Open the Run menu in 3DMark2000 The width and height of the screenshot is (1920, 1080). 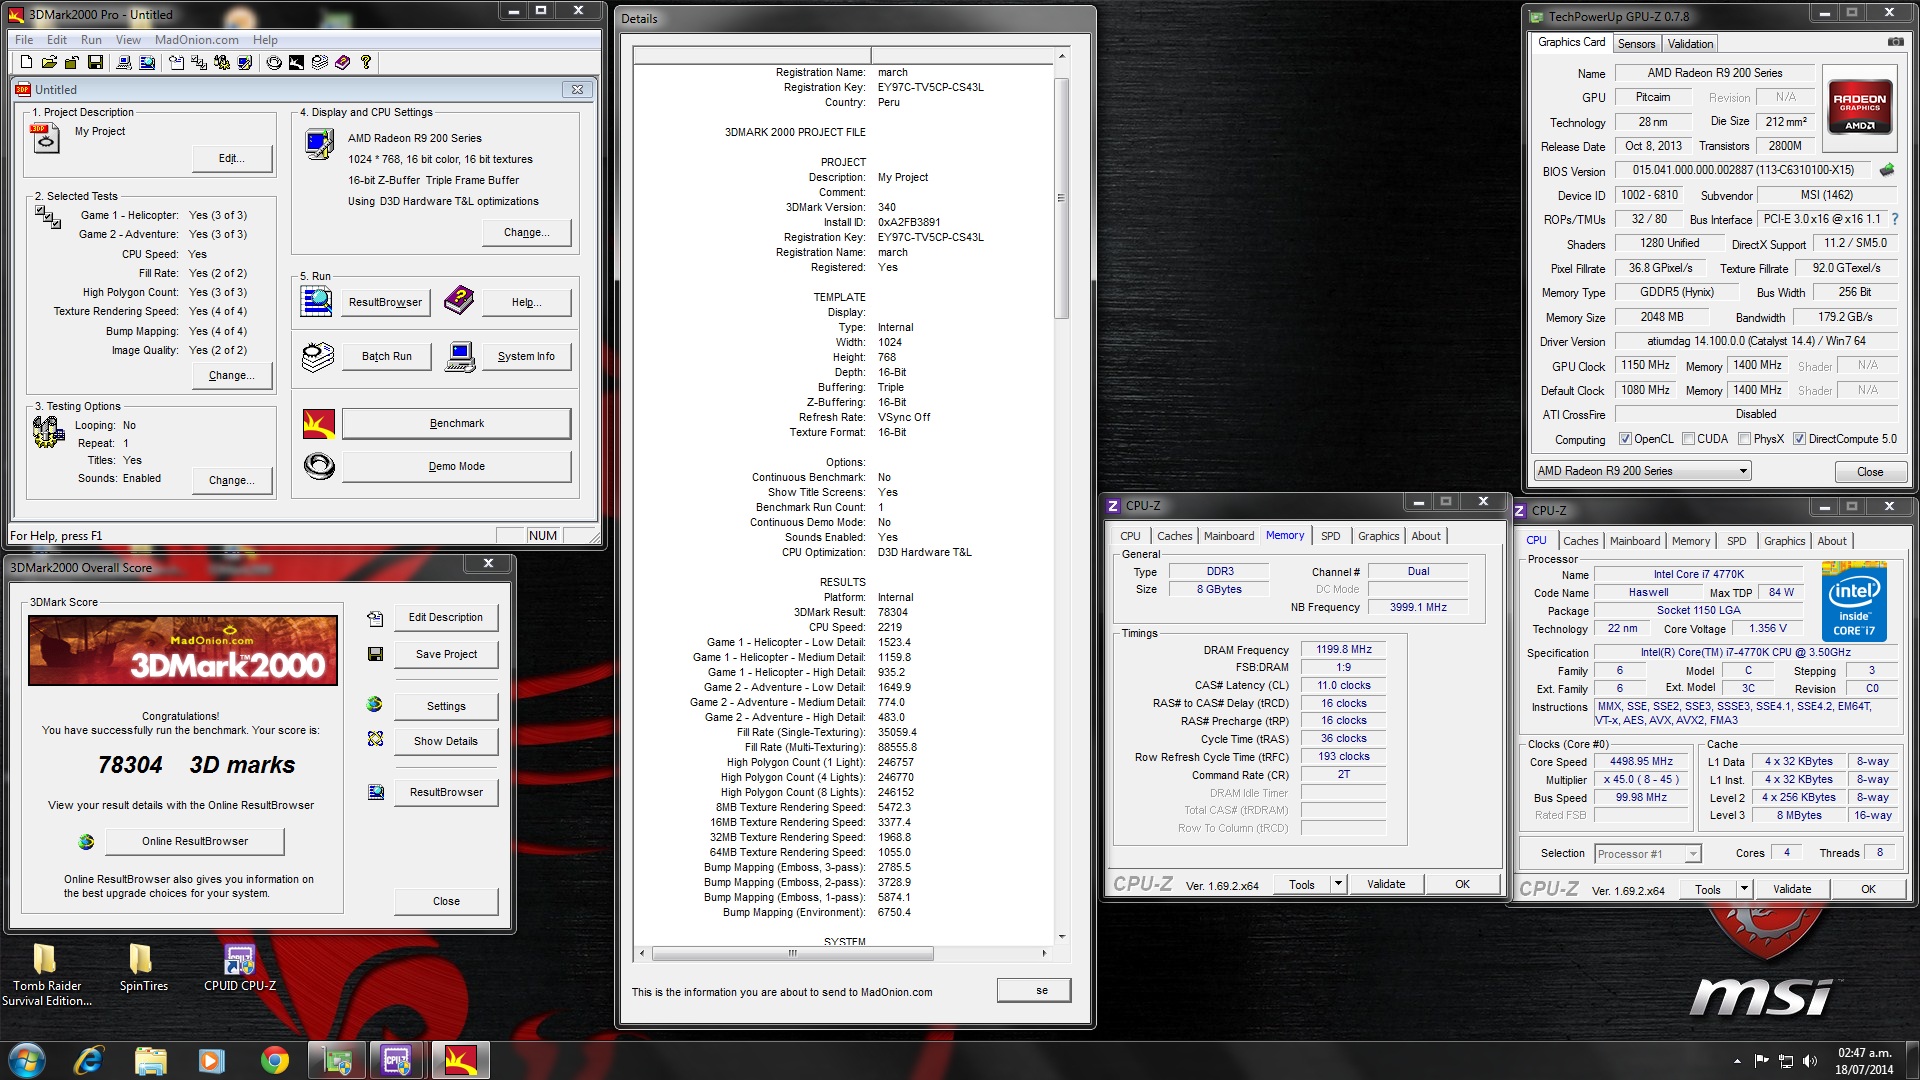(x=91, y=40)
